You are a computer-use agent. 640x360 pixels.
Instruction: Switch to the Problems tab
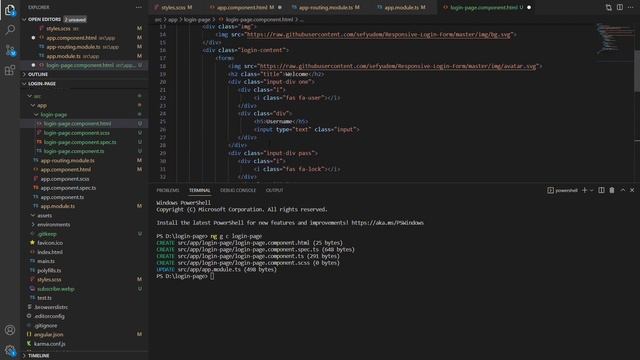click(x=168, y=190)
